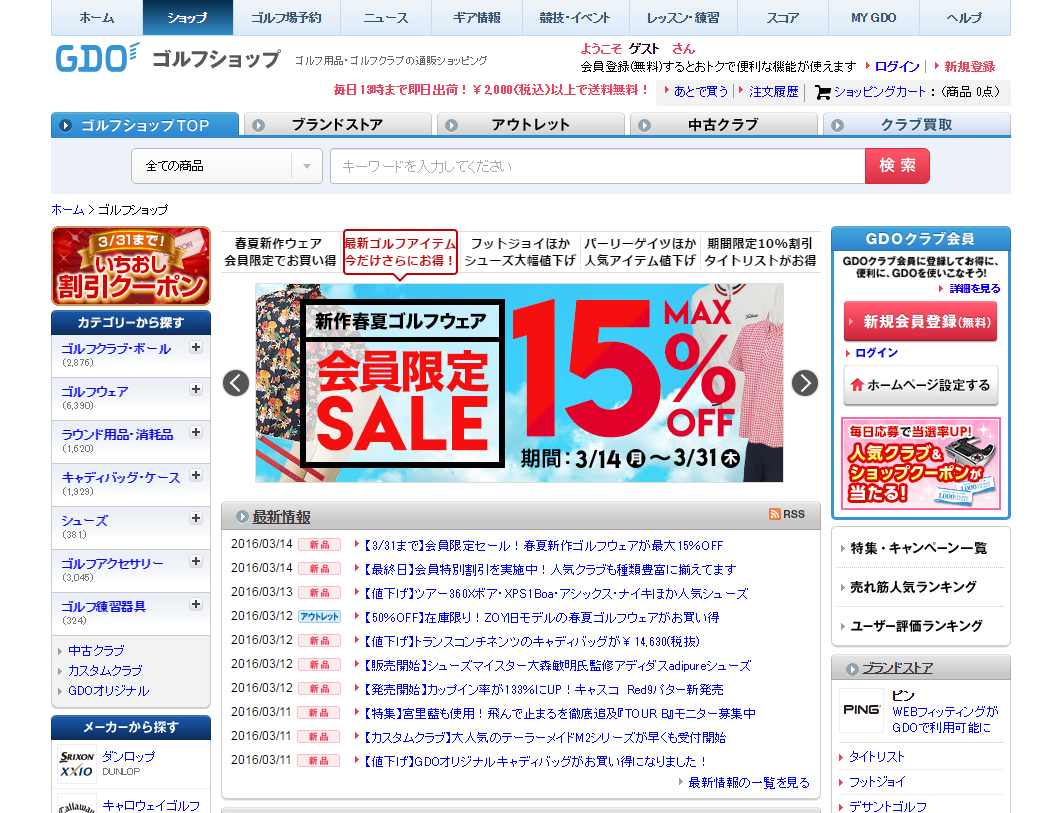Image resolution: width=1052 pixels, height=813 pixels.
Task: Click ホーム breadcrumb link
Action: [68, 210]
